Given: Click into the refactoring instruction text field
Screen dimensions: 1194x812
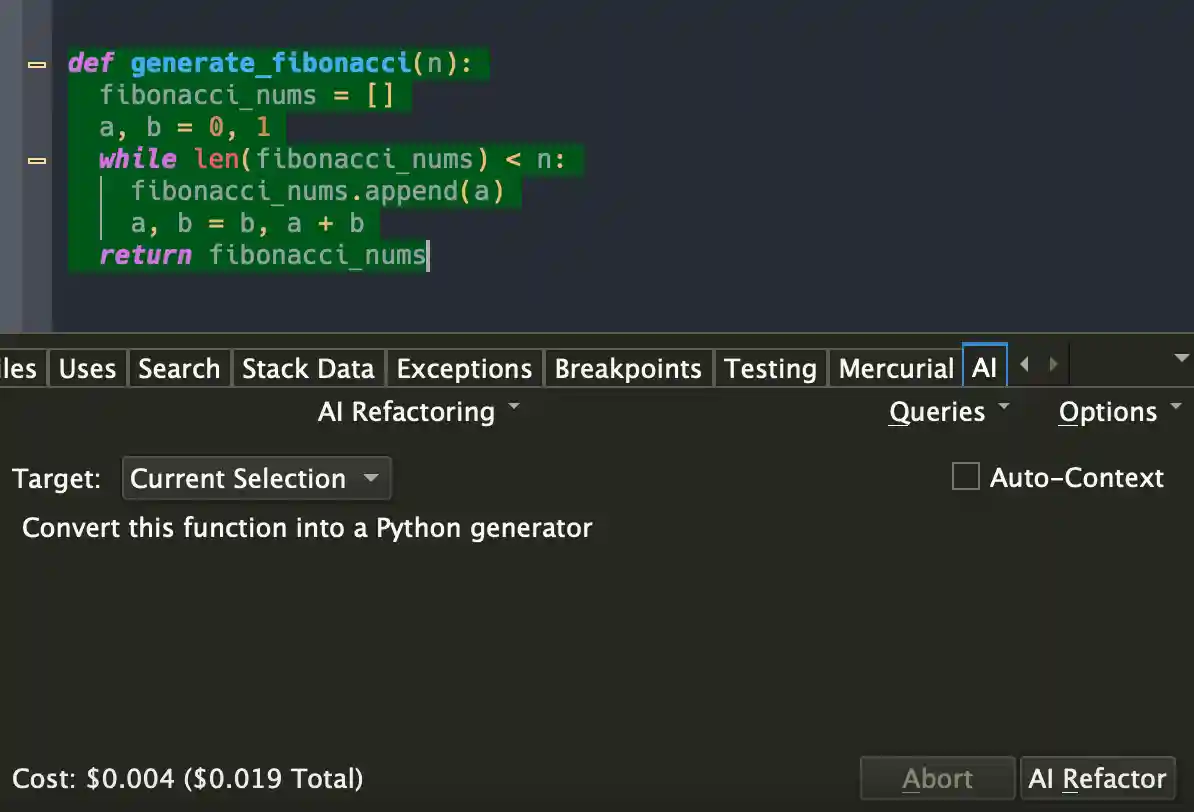Looking at the screenshot, I should tap(590, 620).
